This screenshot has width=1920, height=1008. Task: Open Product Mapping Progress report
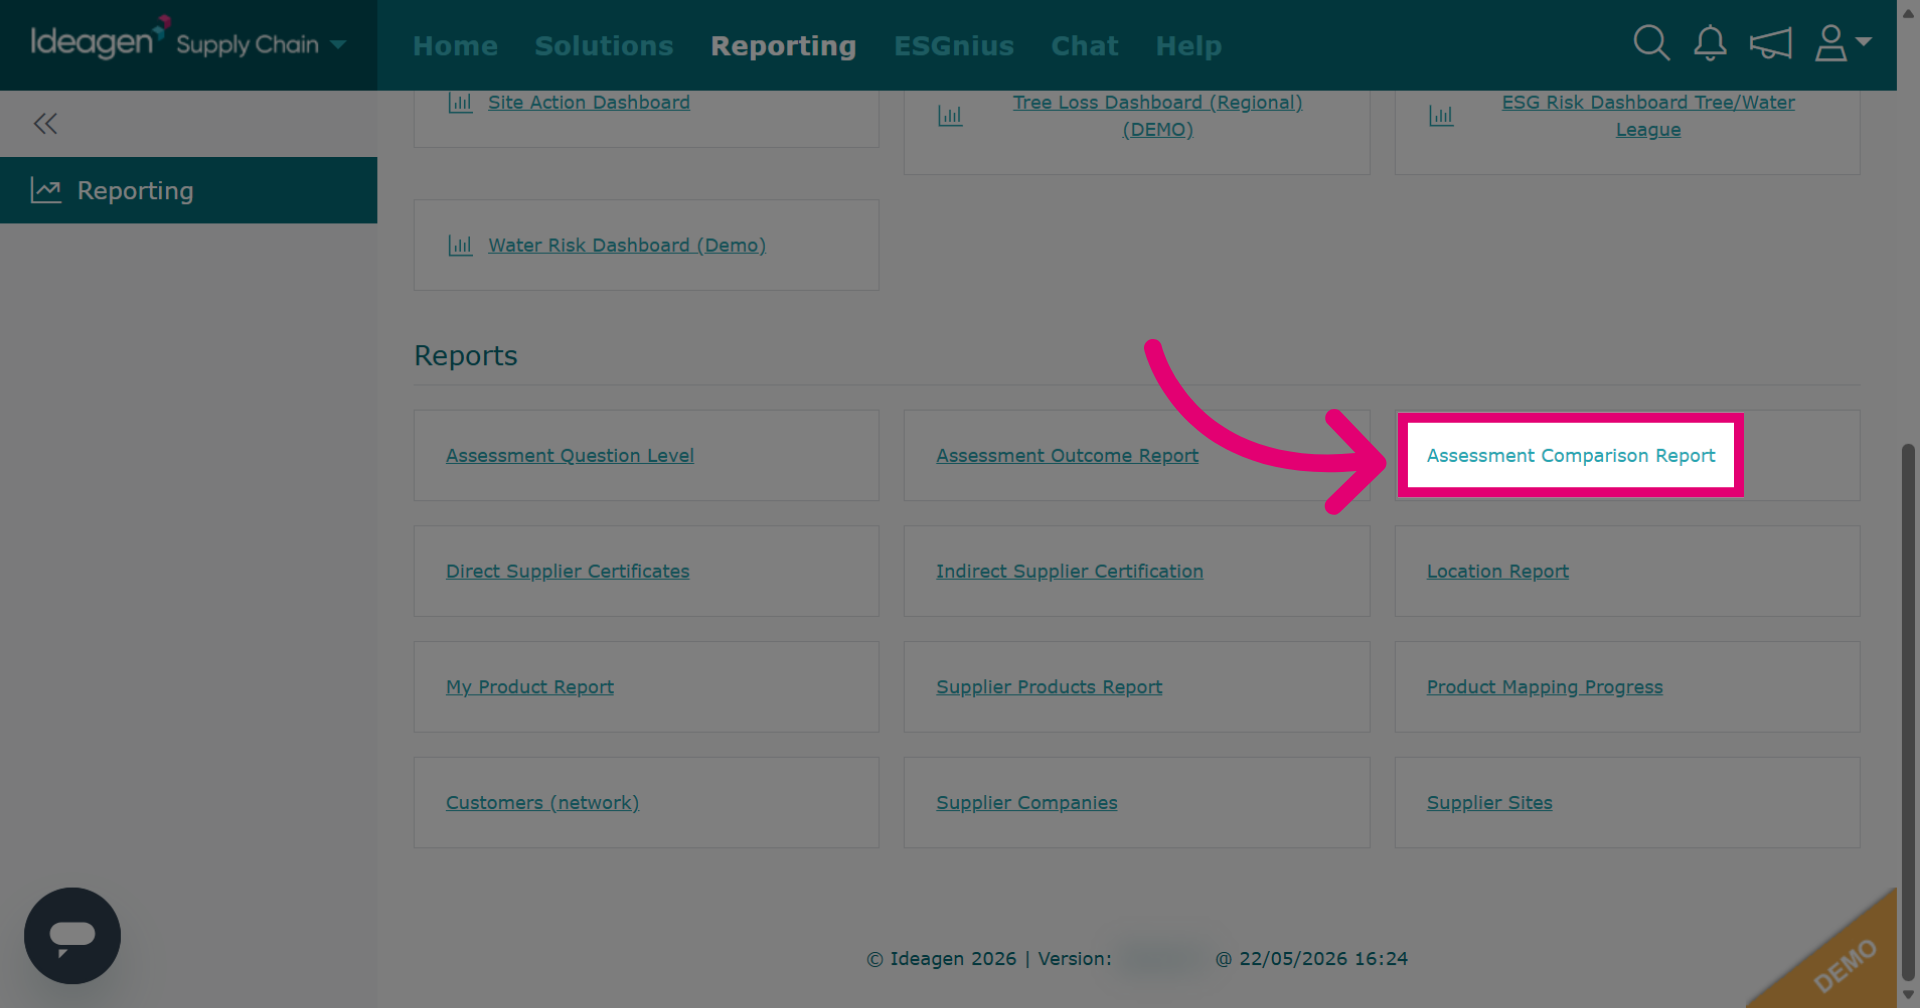click(x=1545, y=687)
